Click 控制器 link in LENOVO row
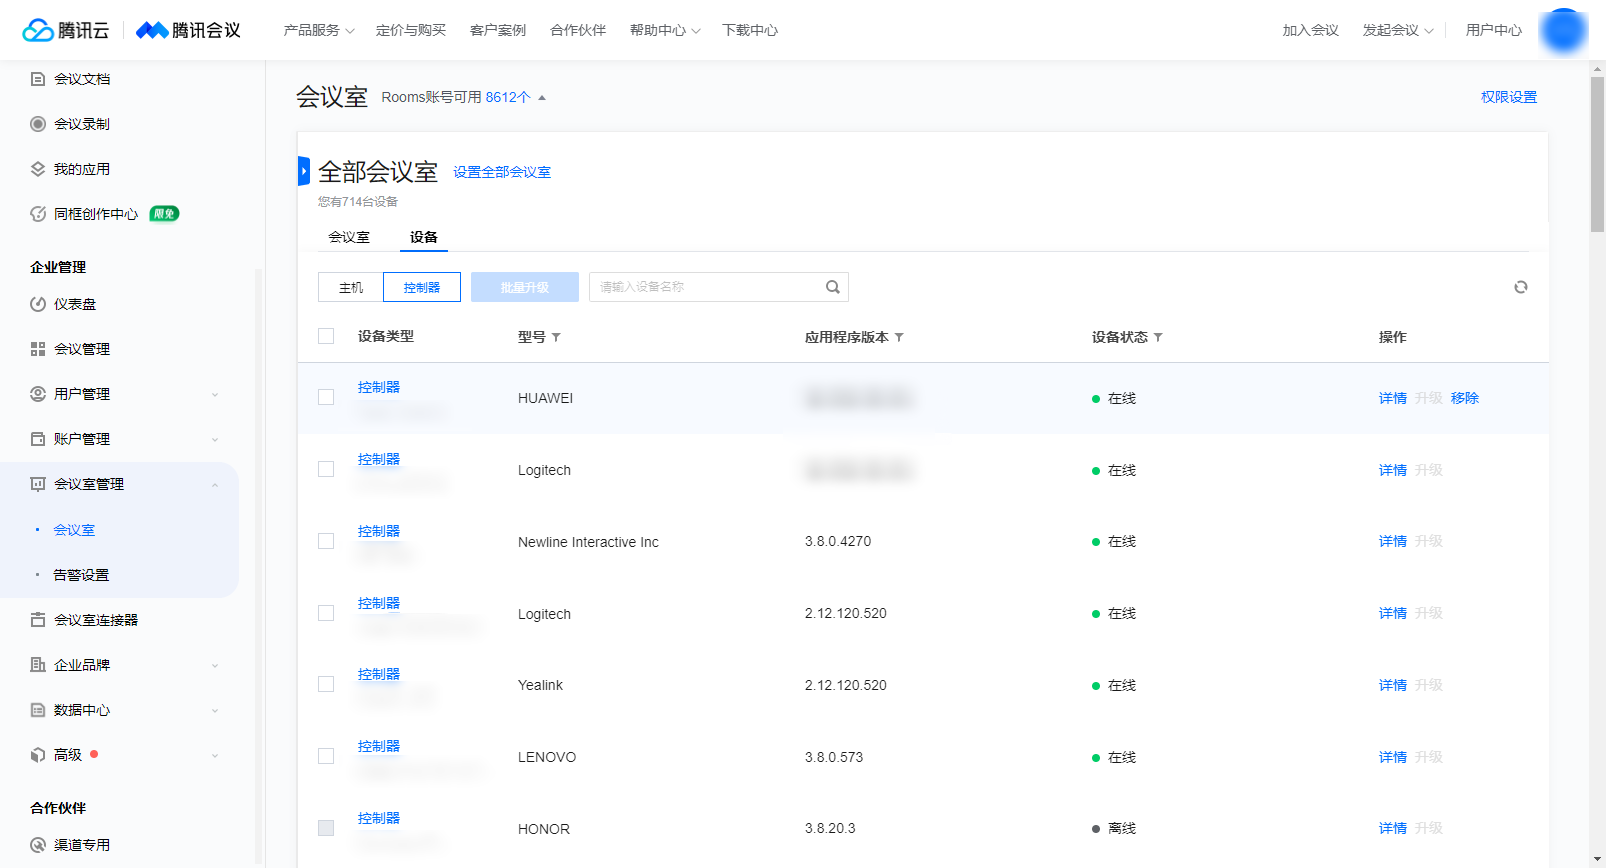 pyautogui.click(x=379, y=746)
